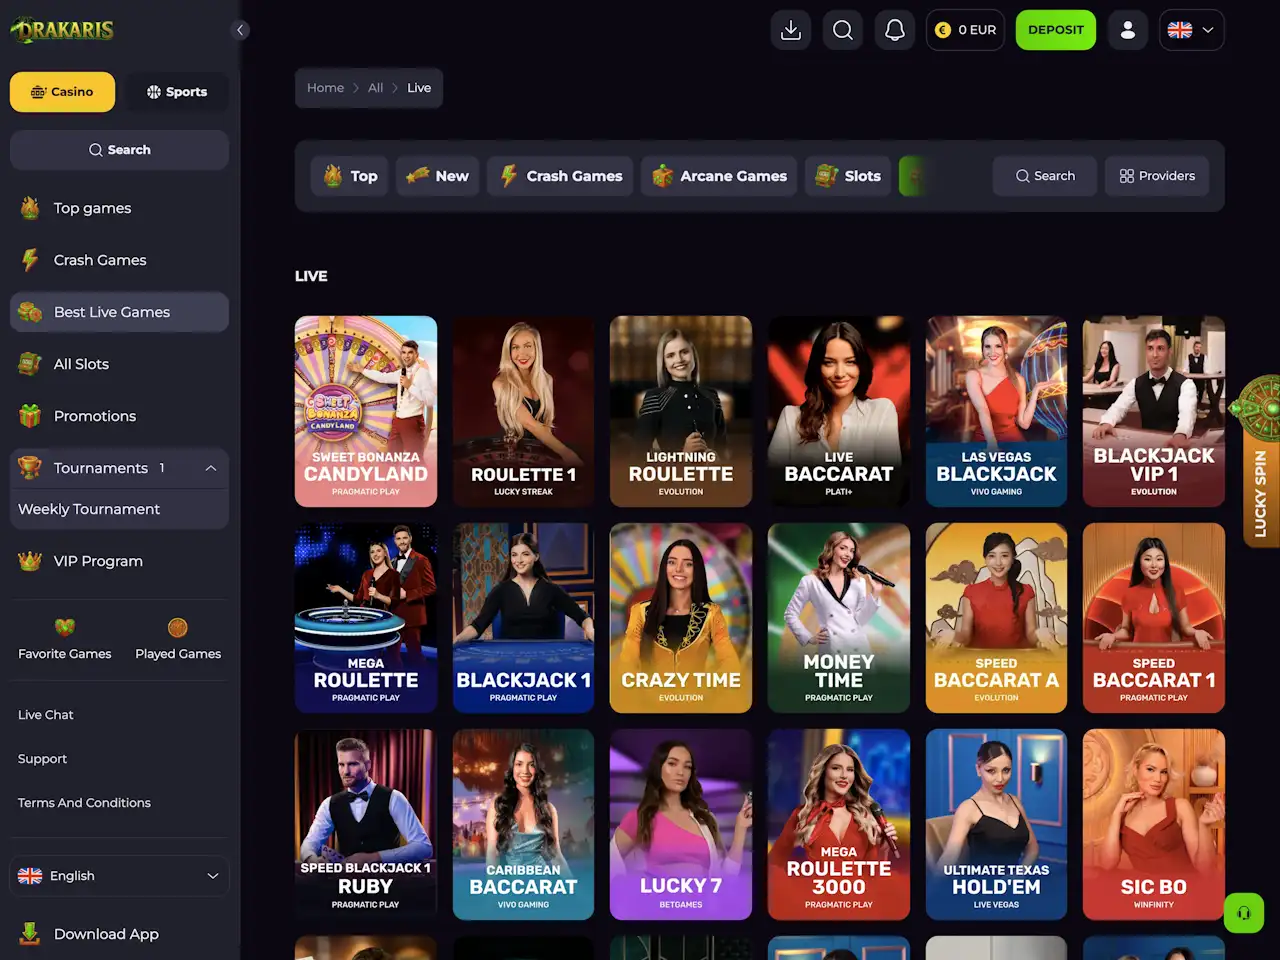The image size is (1280, 960).
Task: Go to All breadcrumb
Action: pos(375,88)
